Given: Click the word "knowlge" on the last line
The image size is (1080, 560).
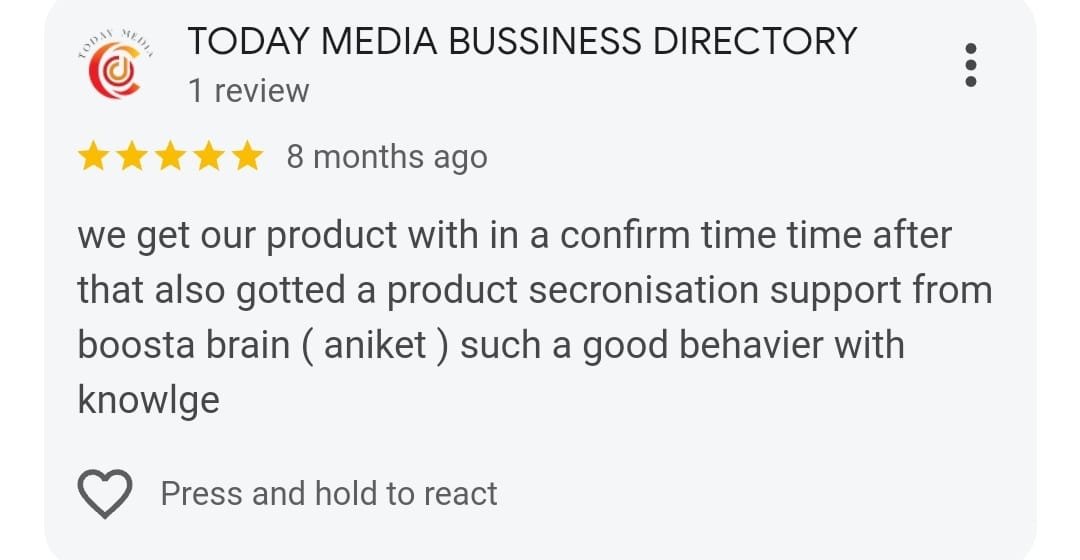Looking at the screenshot, I should [x=149, y=401].
